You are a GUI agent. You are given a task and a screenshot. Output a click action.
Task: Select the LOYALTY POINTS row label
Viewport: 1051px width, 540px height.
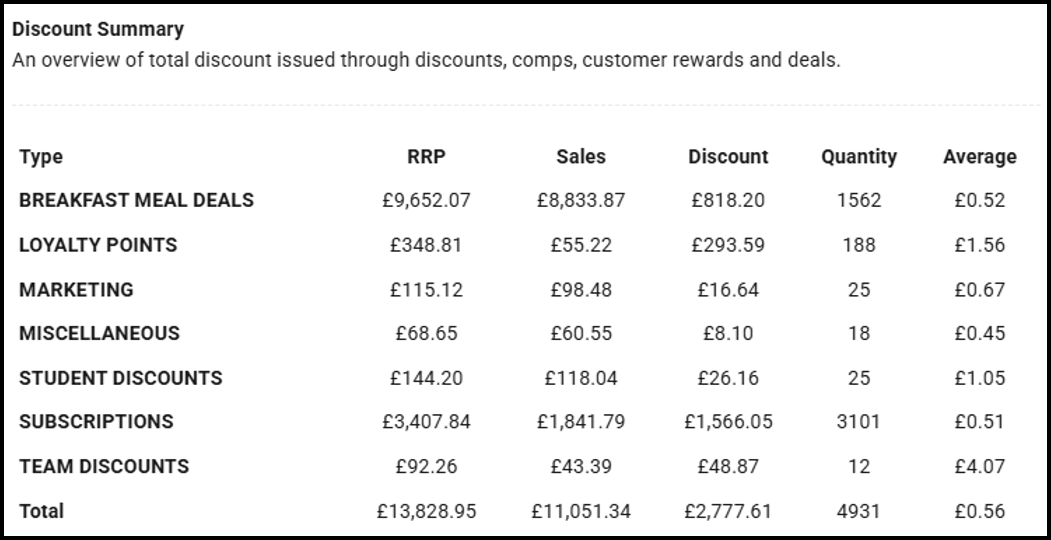98,245
